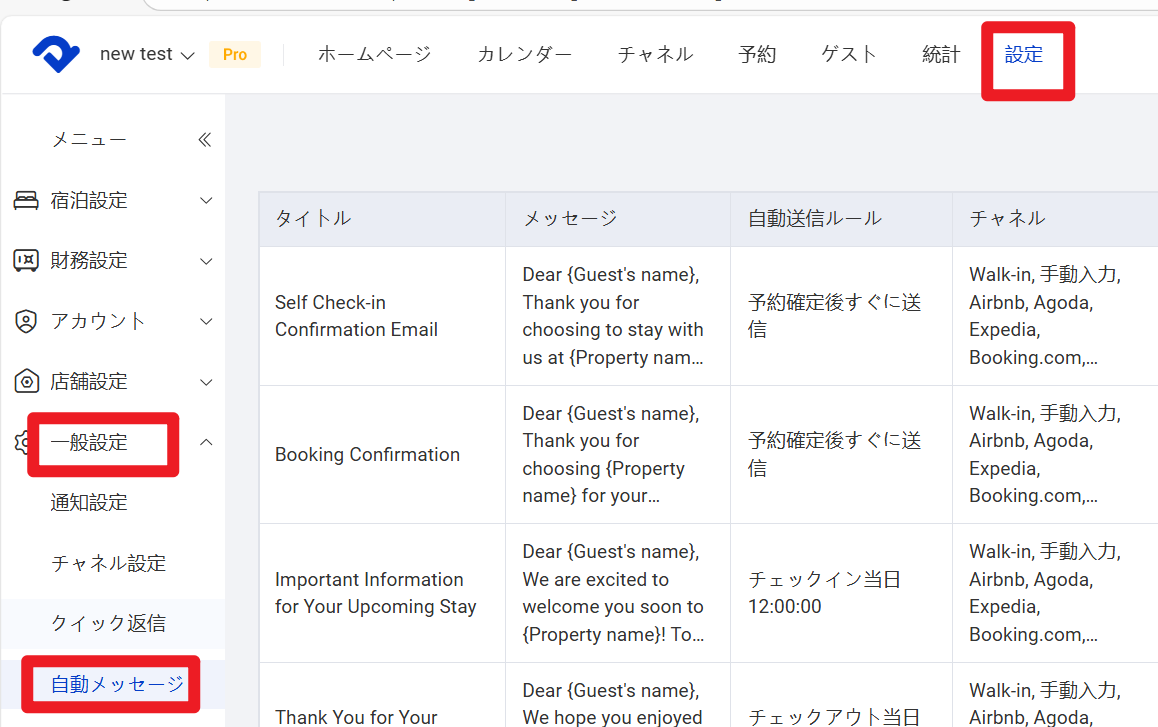Click the bed icon for 宿泊設定
1158x727 pixels.
[x=25, y=201]
